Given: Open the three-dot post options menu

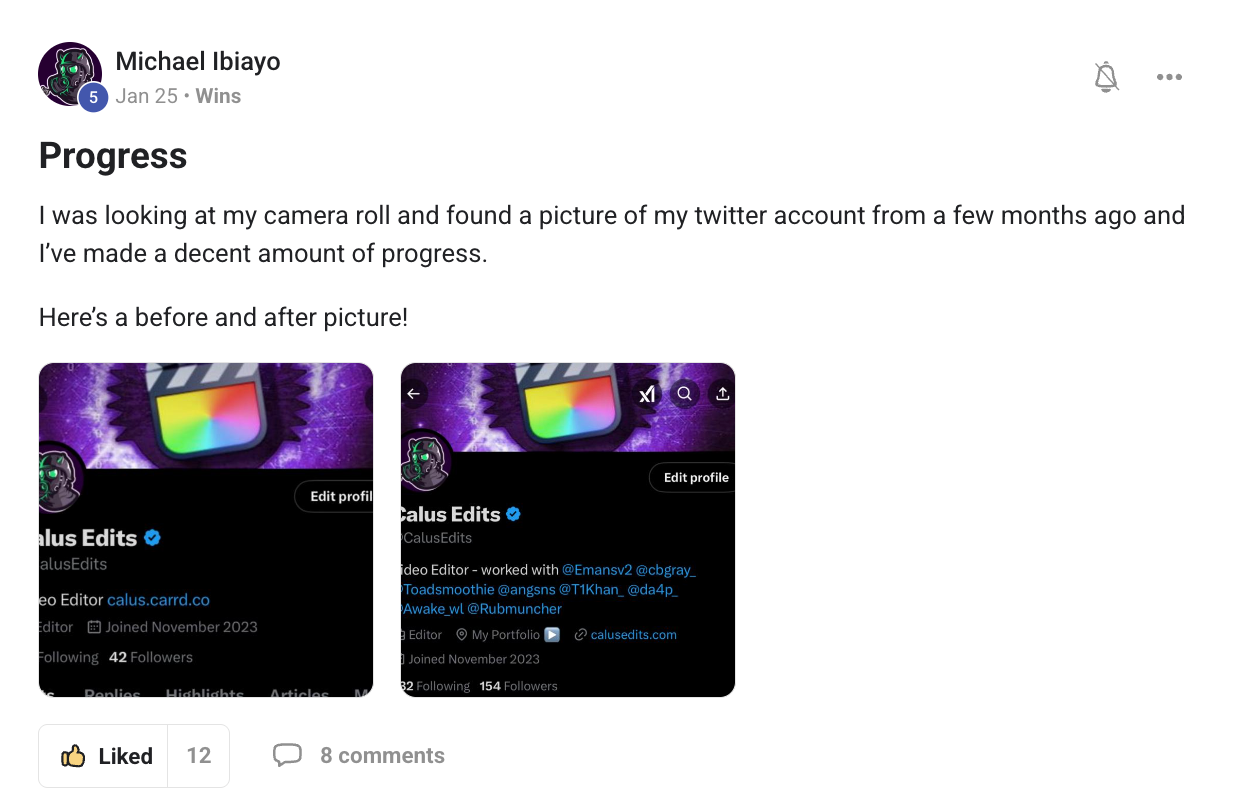Looking at the screenshot, I should click(1169, 77).
